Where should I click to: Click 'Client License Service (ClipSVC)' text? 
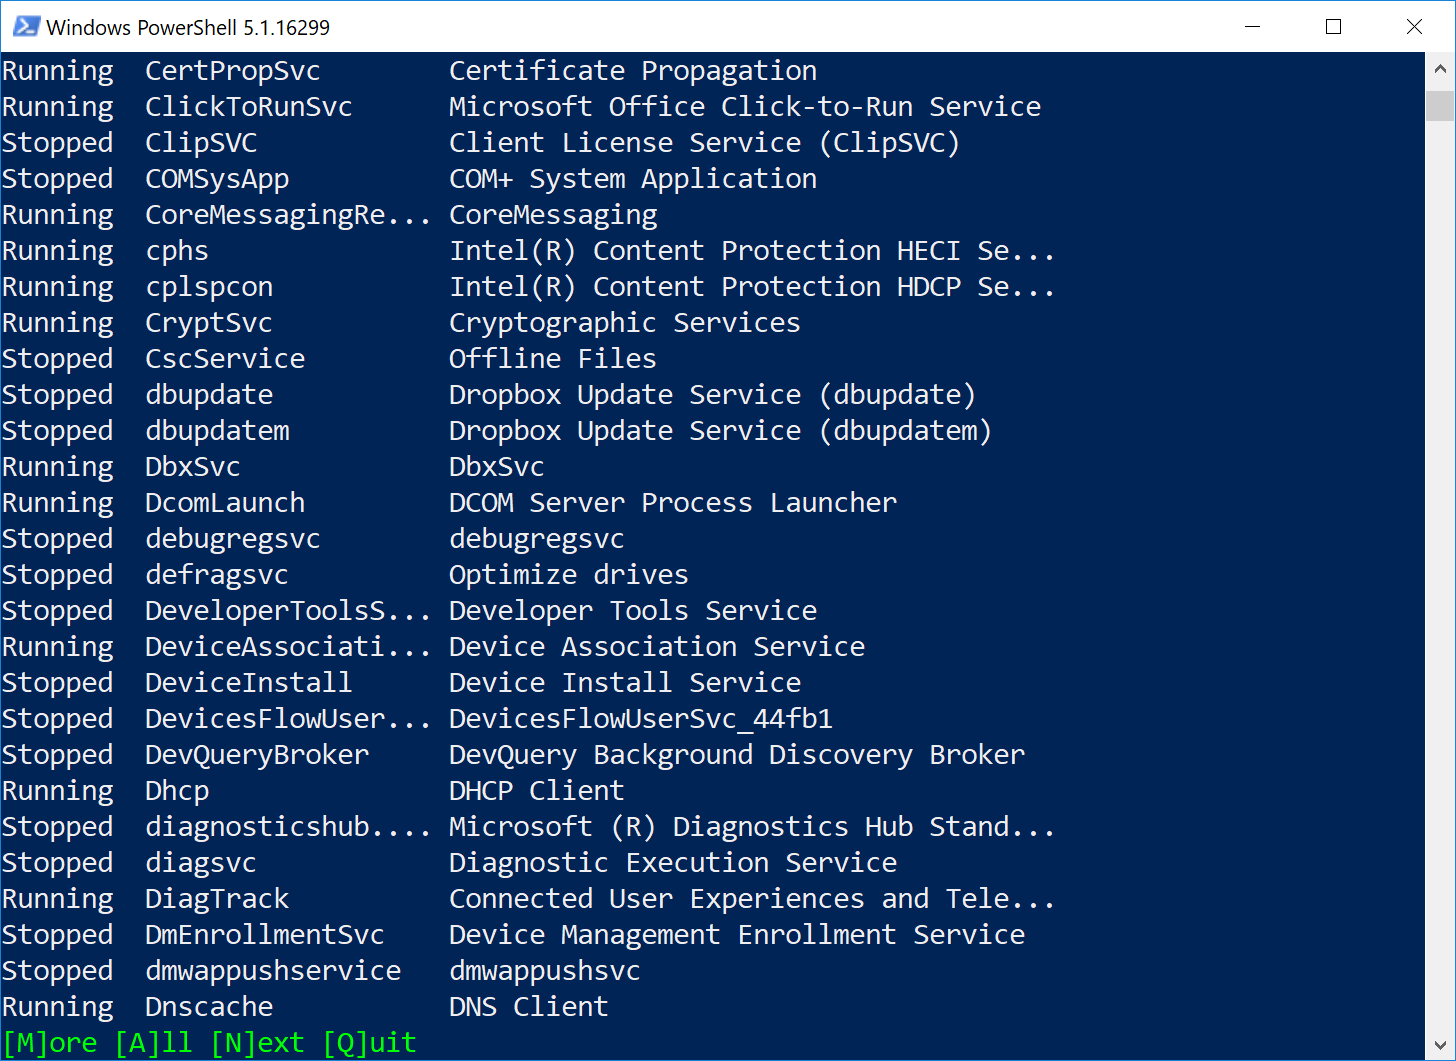705,143
